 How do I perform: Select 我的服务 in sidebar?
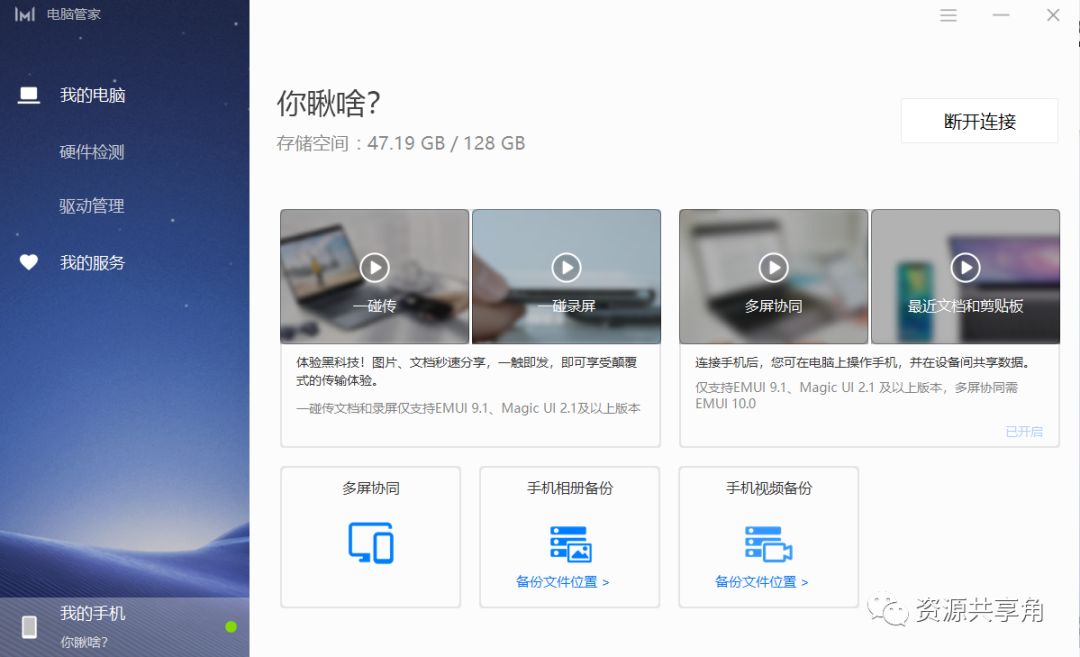tap(92, 262)
